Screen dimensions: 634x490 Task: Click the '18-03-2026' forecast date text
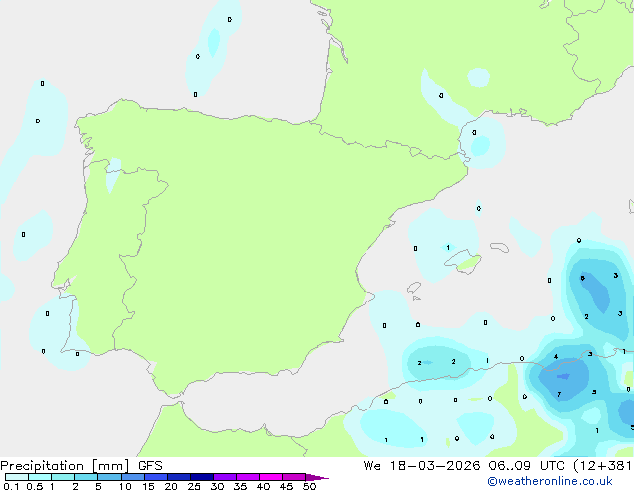[435, 466]
